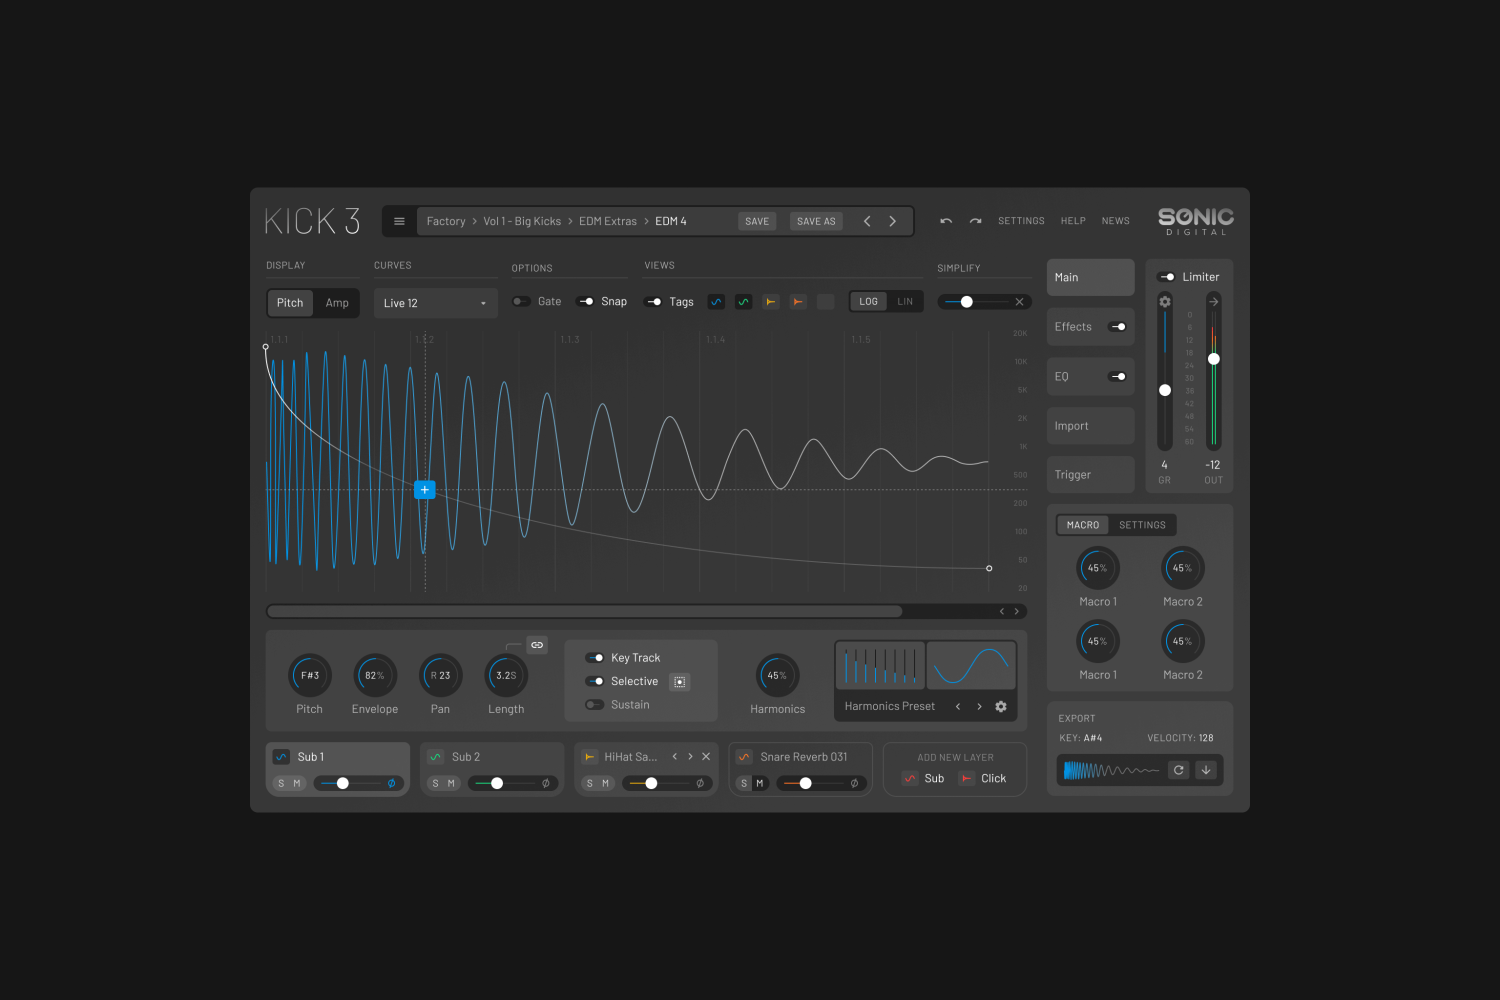Show the green Sub 2 curve view
This screenshot has height=1000, width=1500.
point(743,302)
